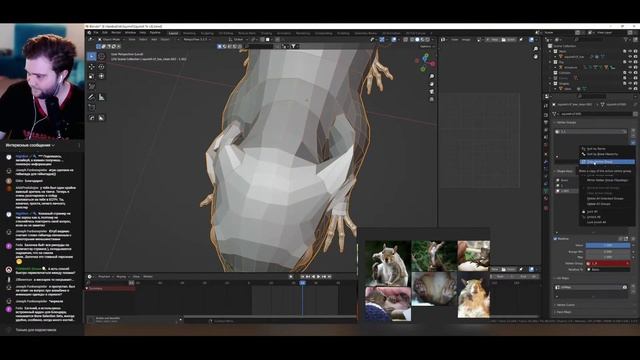640x360 pixels.
Task: Collapse the UV Maps panel
Action: [562, 278]
